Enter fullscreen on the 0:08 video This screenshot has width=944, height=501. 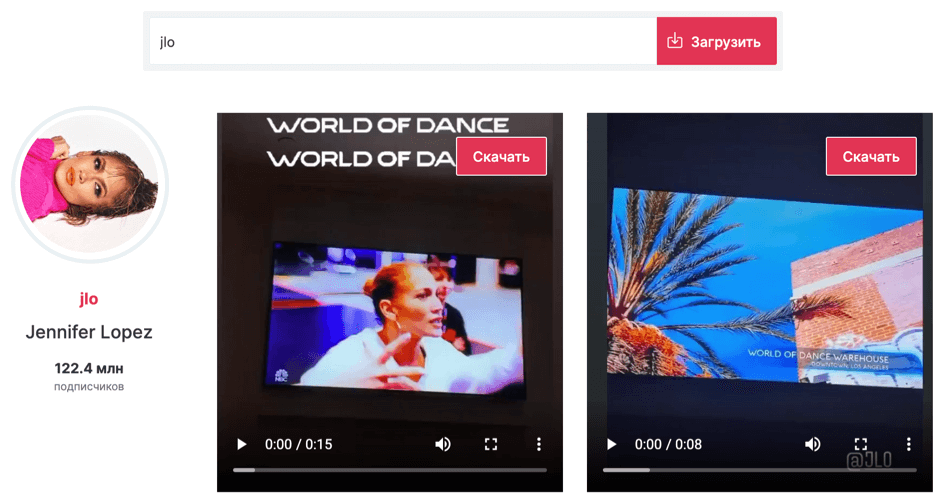coord(860,444)
